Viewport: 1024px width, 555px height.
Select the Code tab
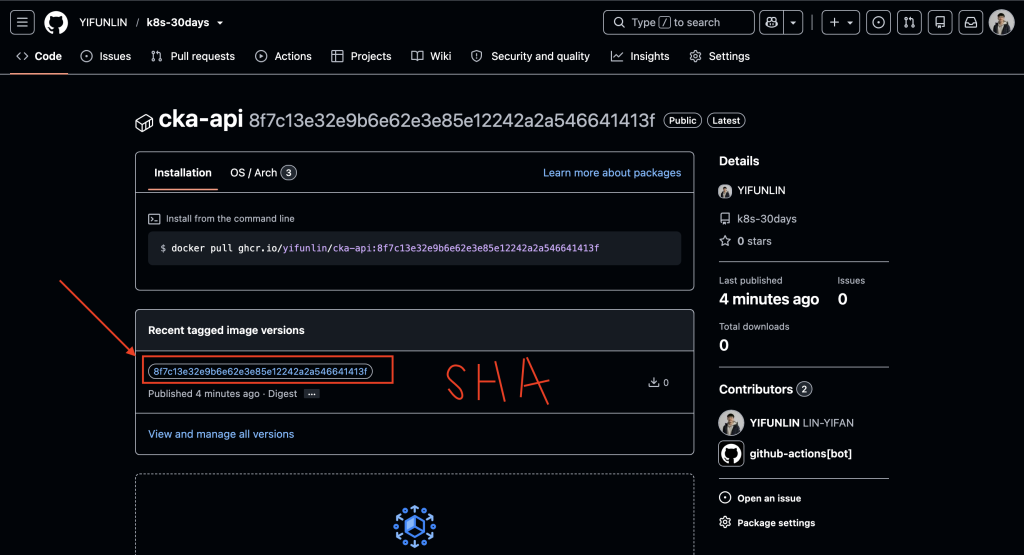(39, 56)
